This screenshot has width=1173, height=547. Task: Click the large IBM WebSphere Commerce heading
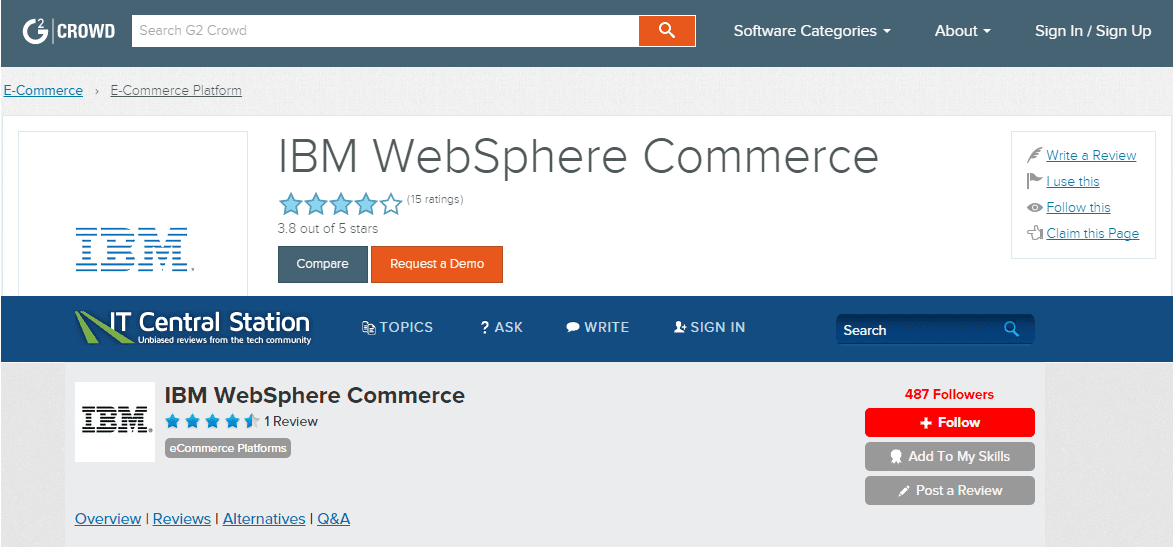pyautogui.click(x=578, y=156)
